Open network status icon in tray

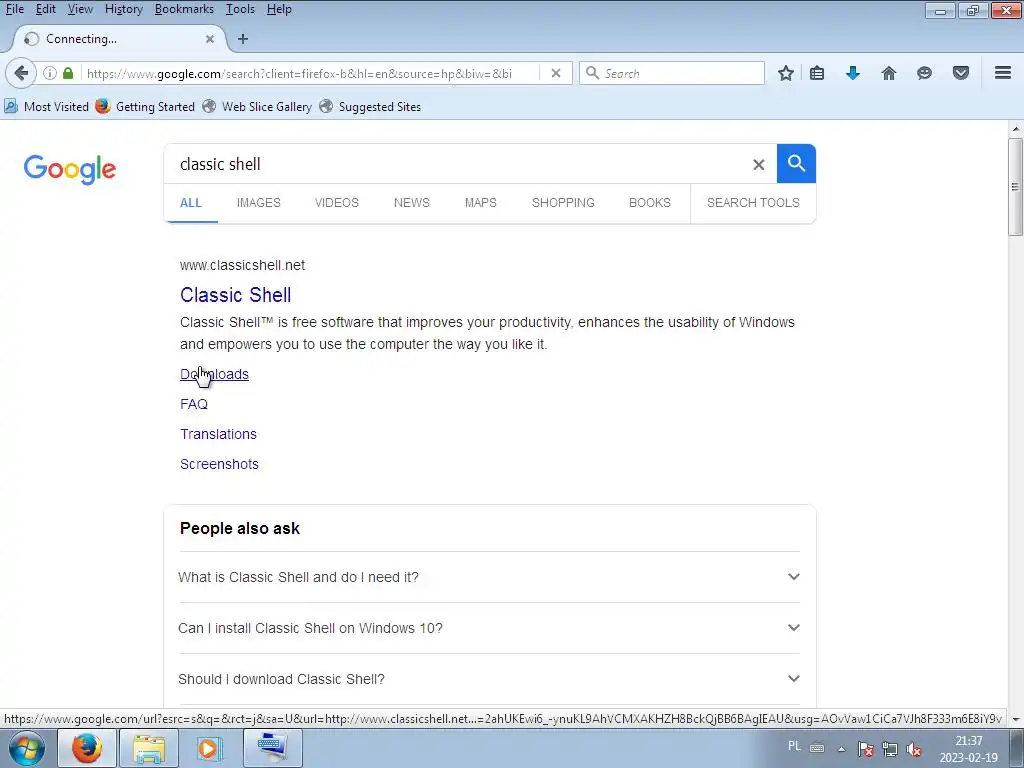pos(889,749)
